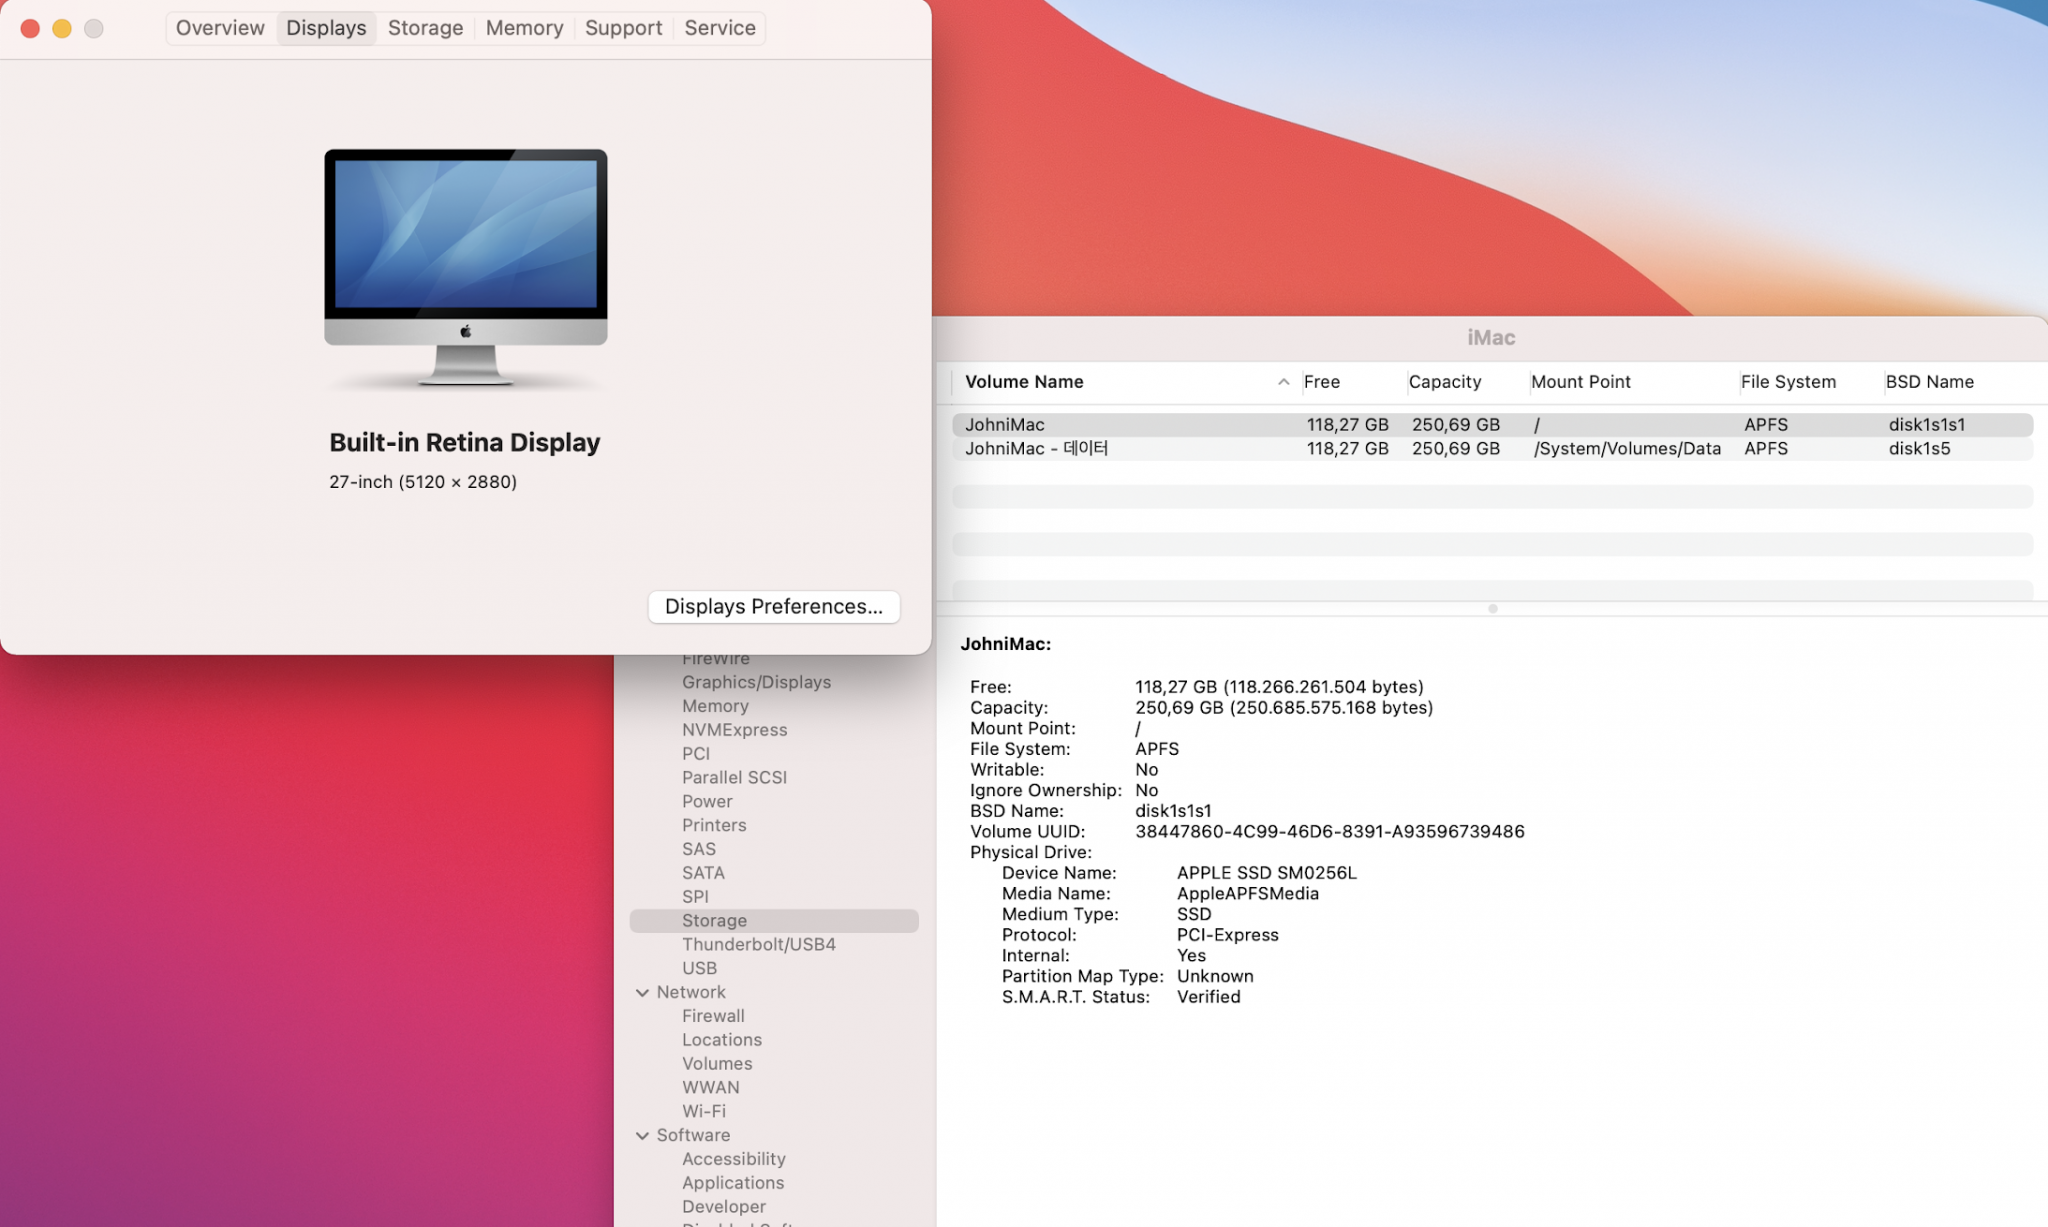Collapse the Software section chevron
Viewport: 2048px width, 1227px height.
[642, 1135]
